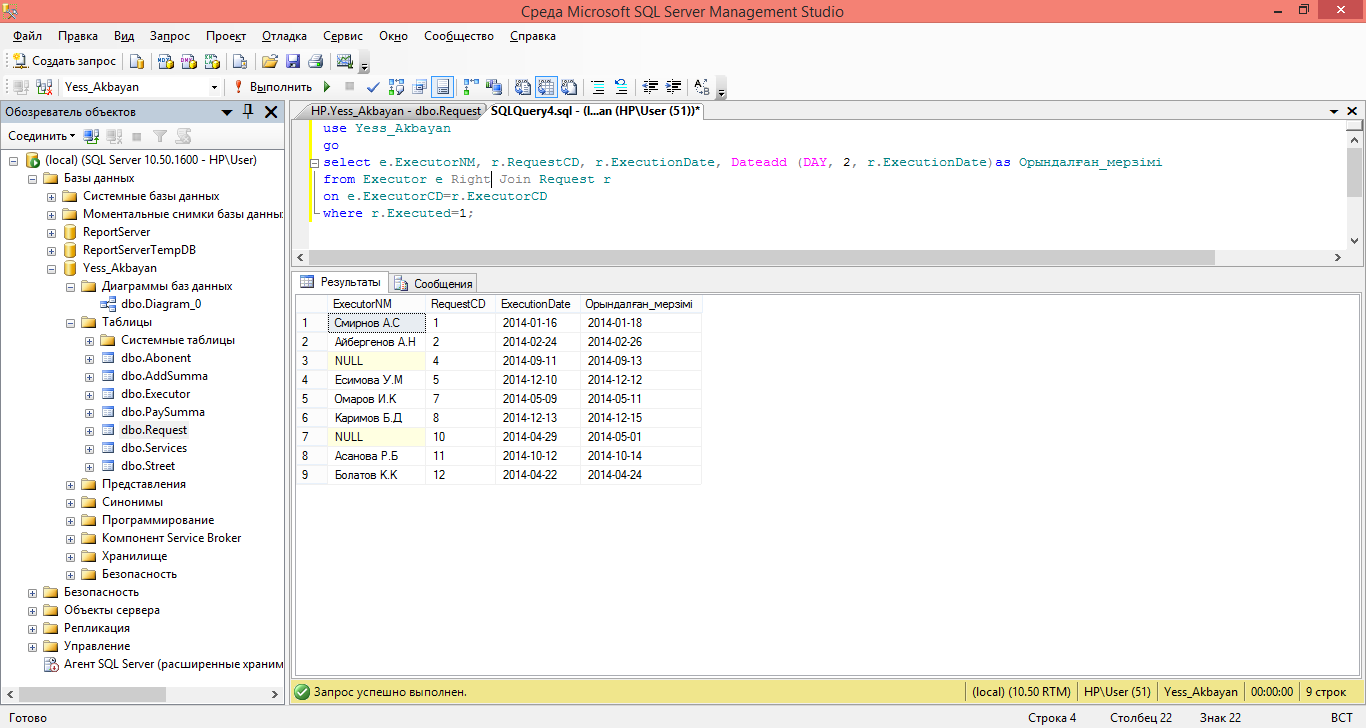
Task: Click the Decrease Indent icon
Action: click(x=650, y=87)
